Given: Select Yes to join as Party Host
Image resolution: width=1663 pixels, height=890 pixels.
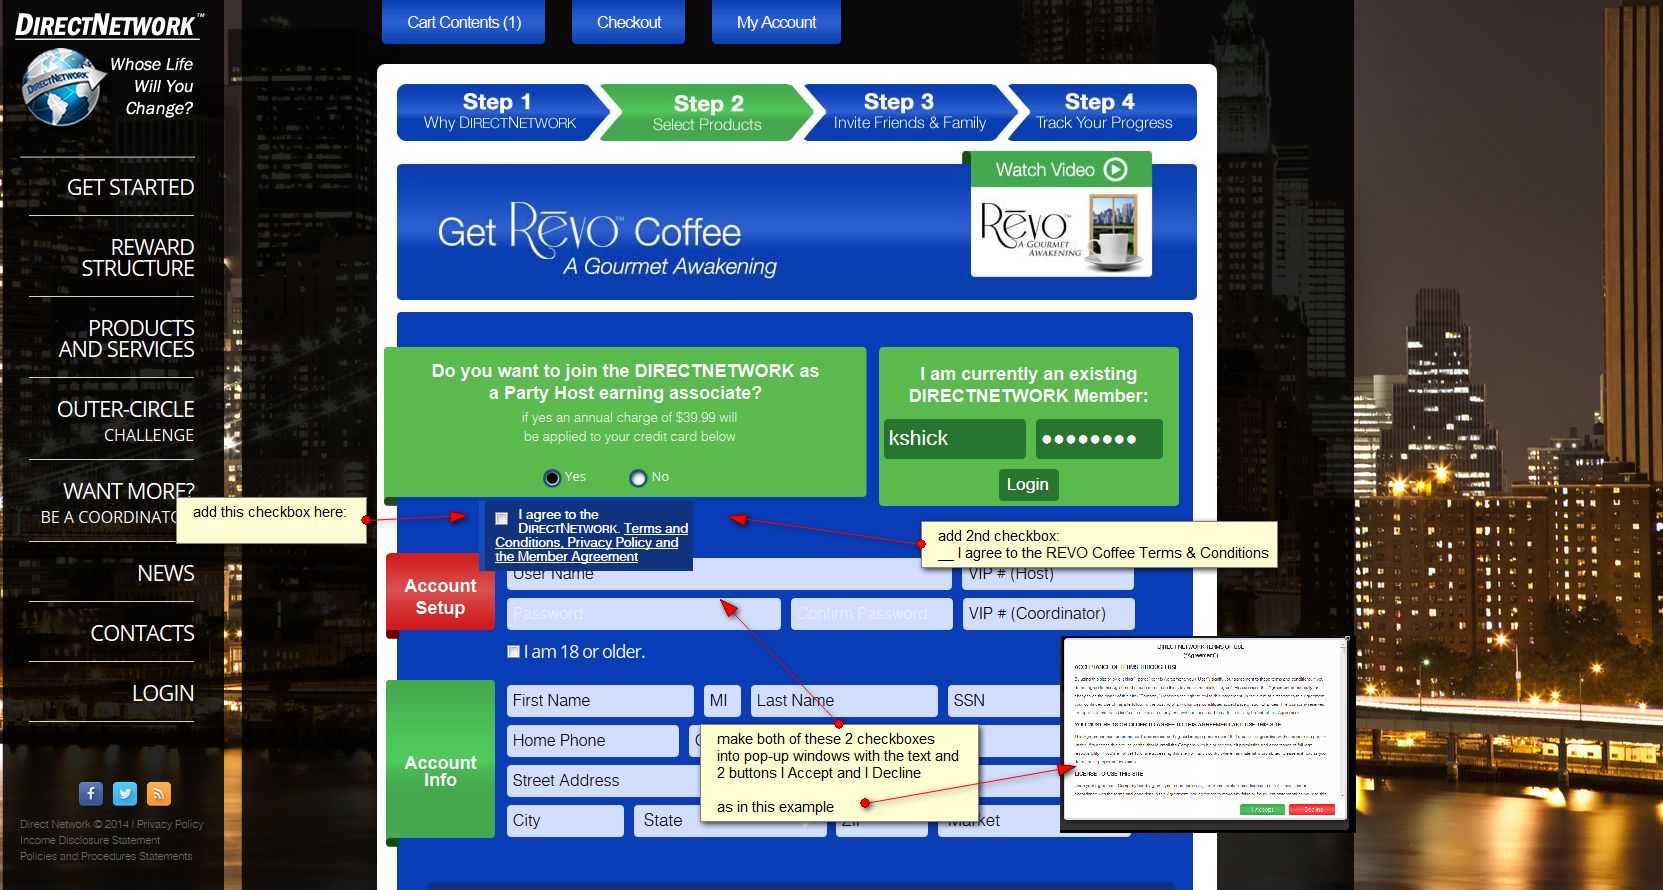Looking at the screenshot, I should (552, 478).
